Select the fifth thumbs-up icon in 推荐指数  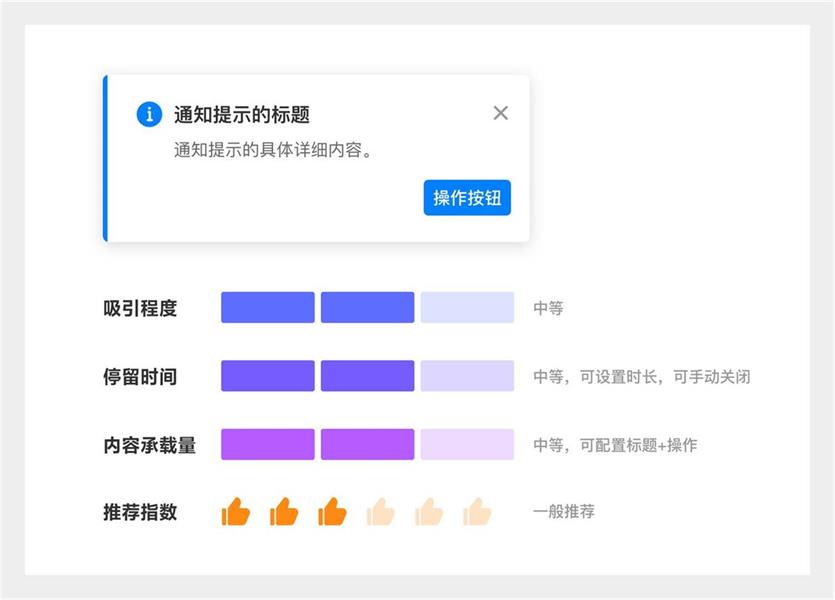tap(429, 512)
